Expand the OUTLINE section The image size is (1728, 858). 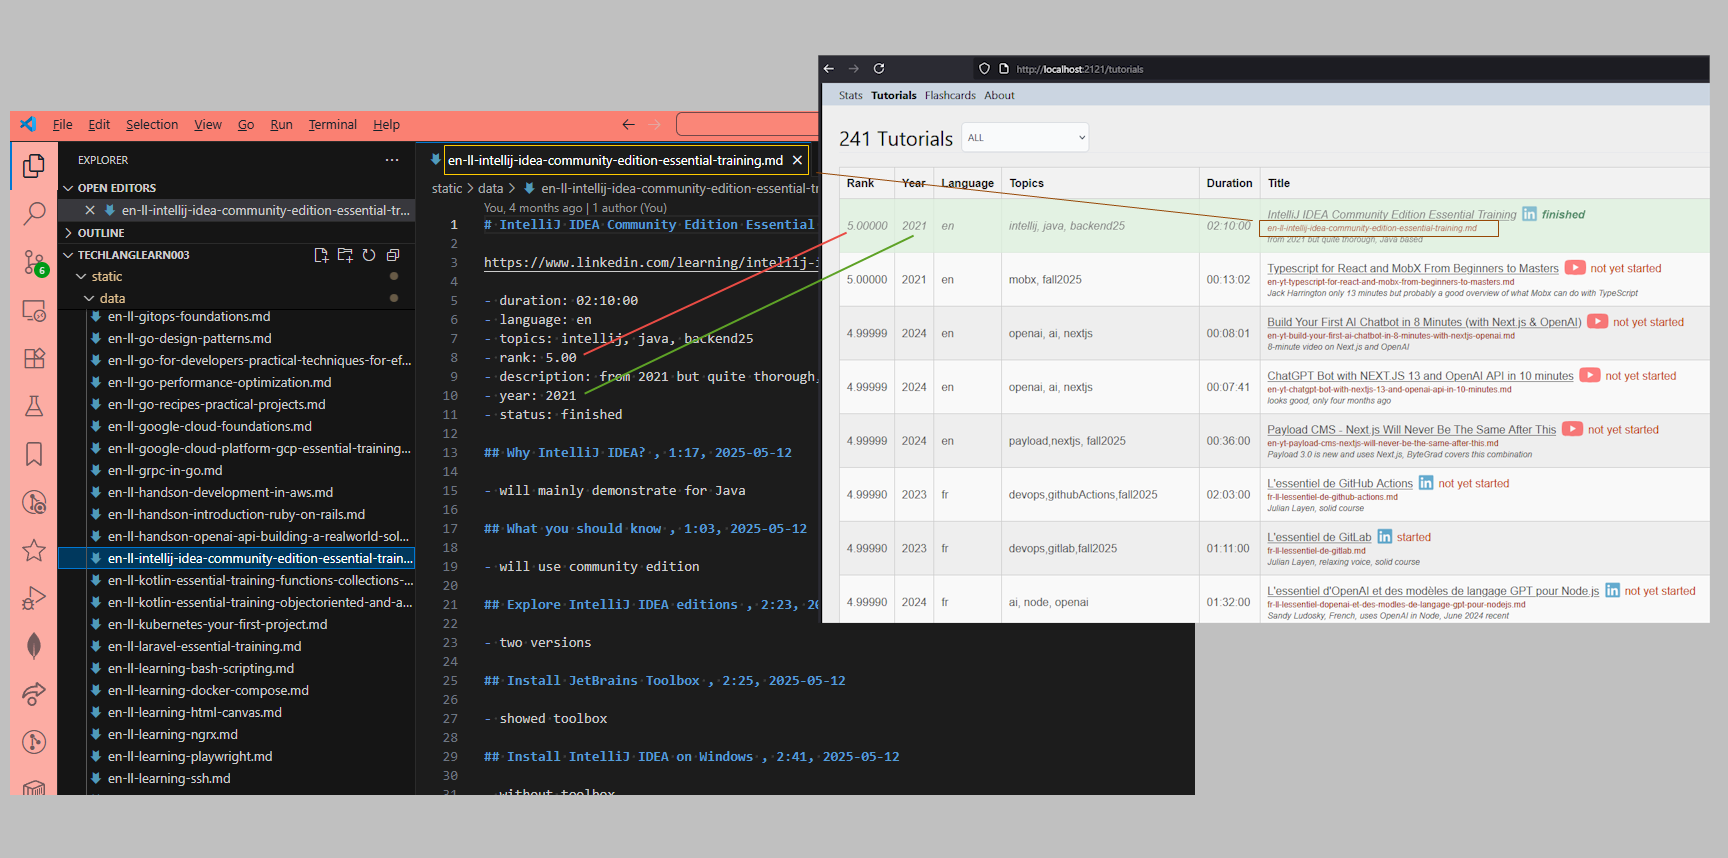(x=69, y=233)
